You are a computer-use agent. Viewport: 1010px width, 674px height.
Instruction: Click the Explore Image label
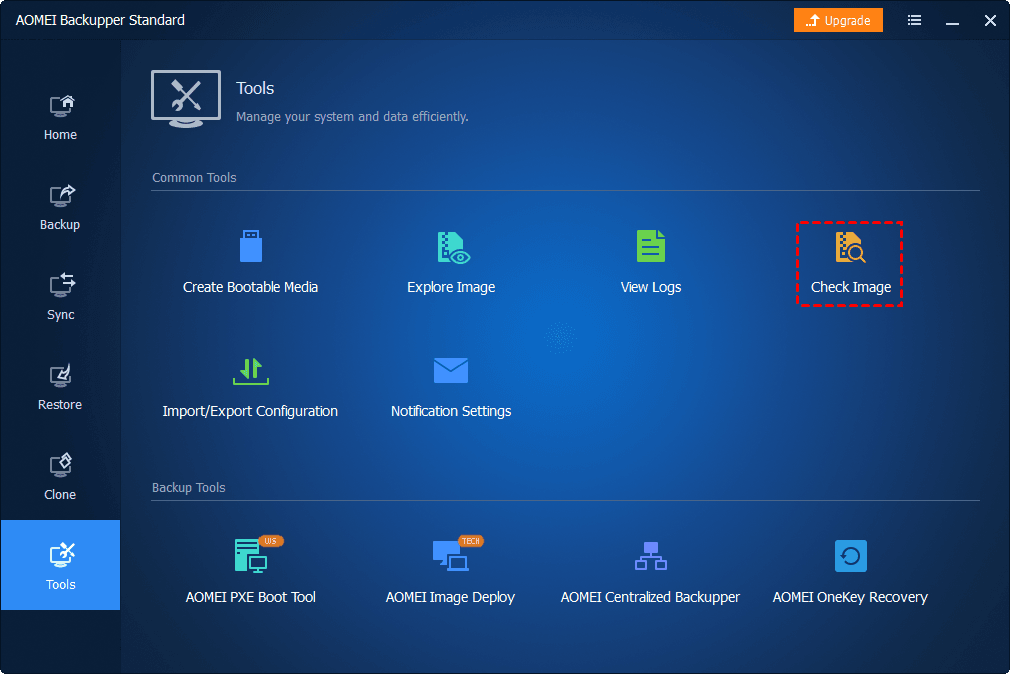(x=451, y=287)
